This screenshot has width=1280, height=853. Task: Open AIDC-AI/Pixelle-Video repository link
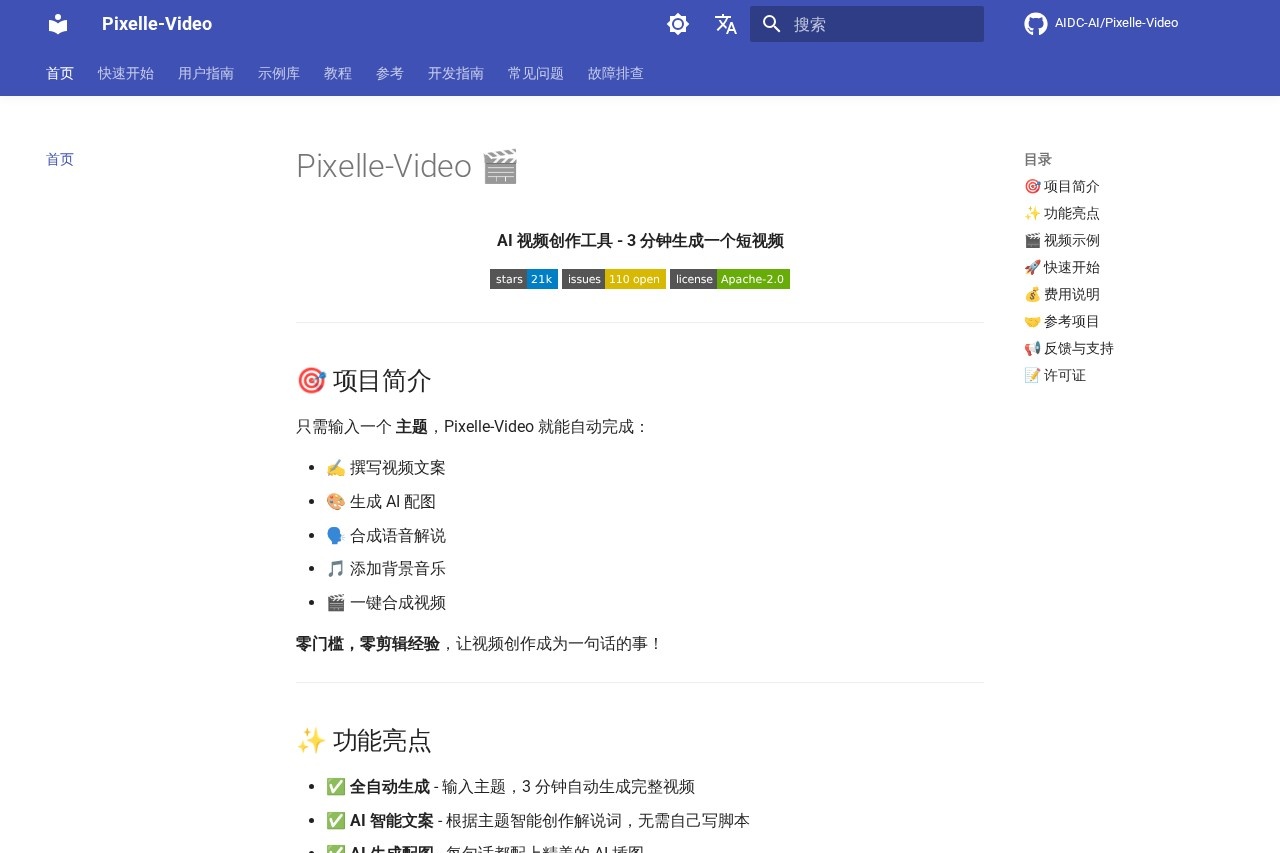(1116, 23)
